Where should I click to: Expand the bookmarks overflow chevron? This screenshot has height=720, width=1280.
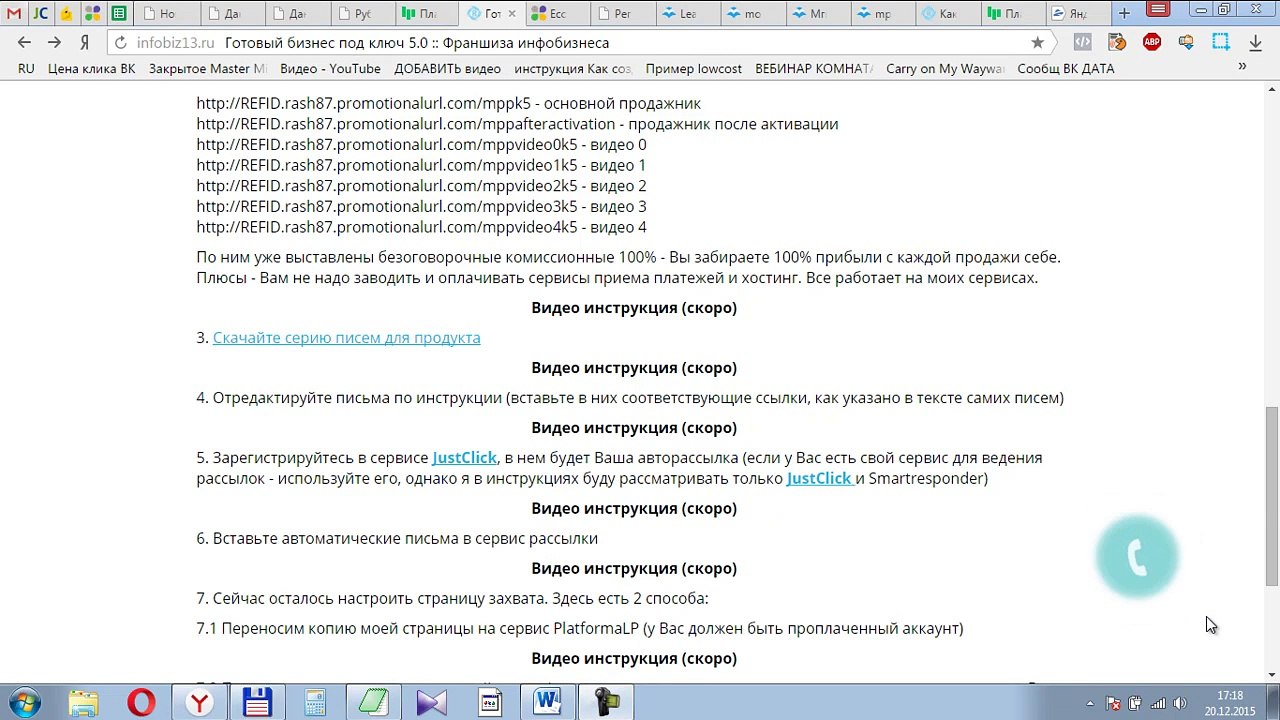coord(1242,67)
